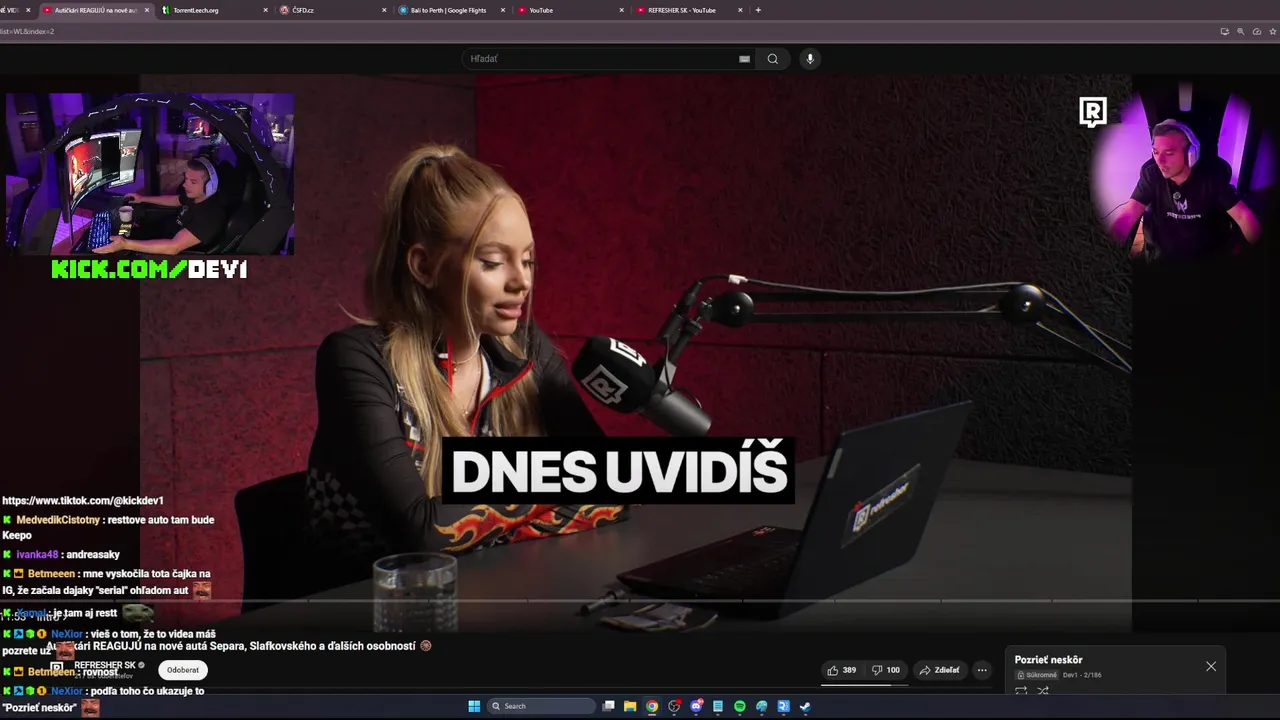
Task: Close the TorrentLeech.org tab
Action: click(x=265, y=10)
